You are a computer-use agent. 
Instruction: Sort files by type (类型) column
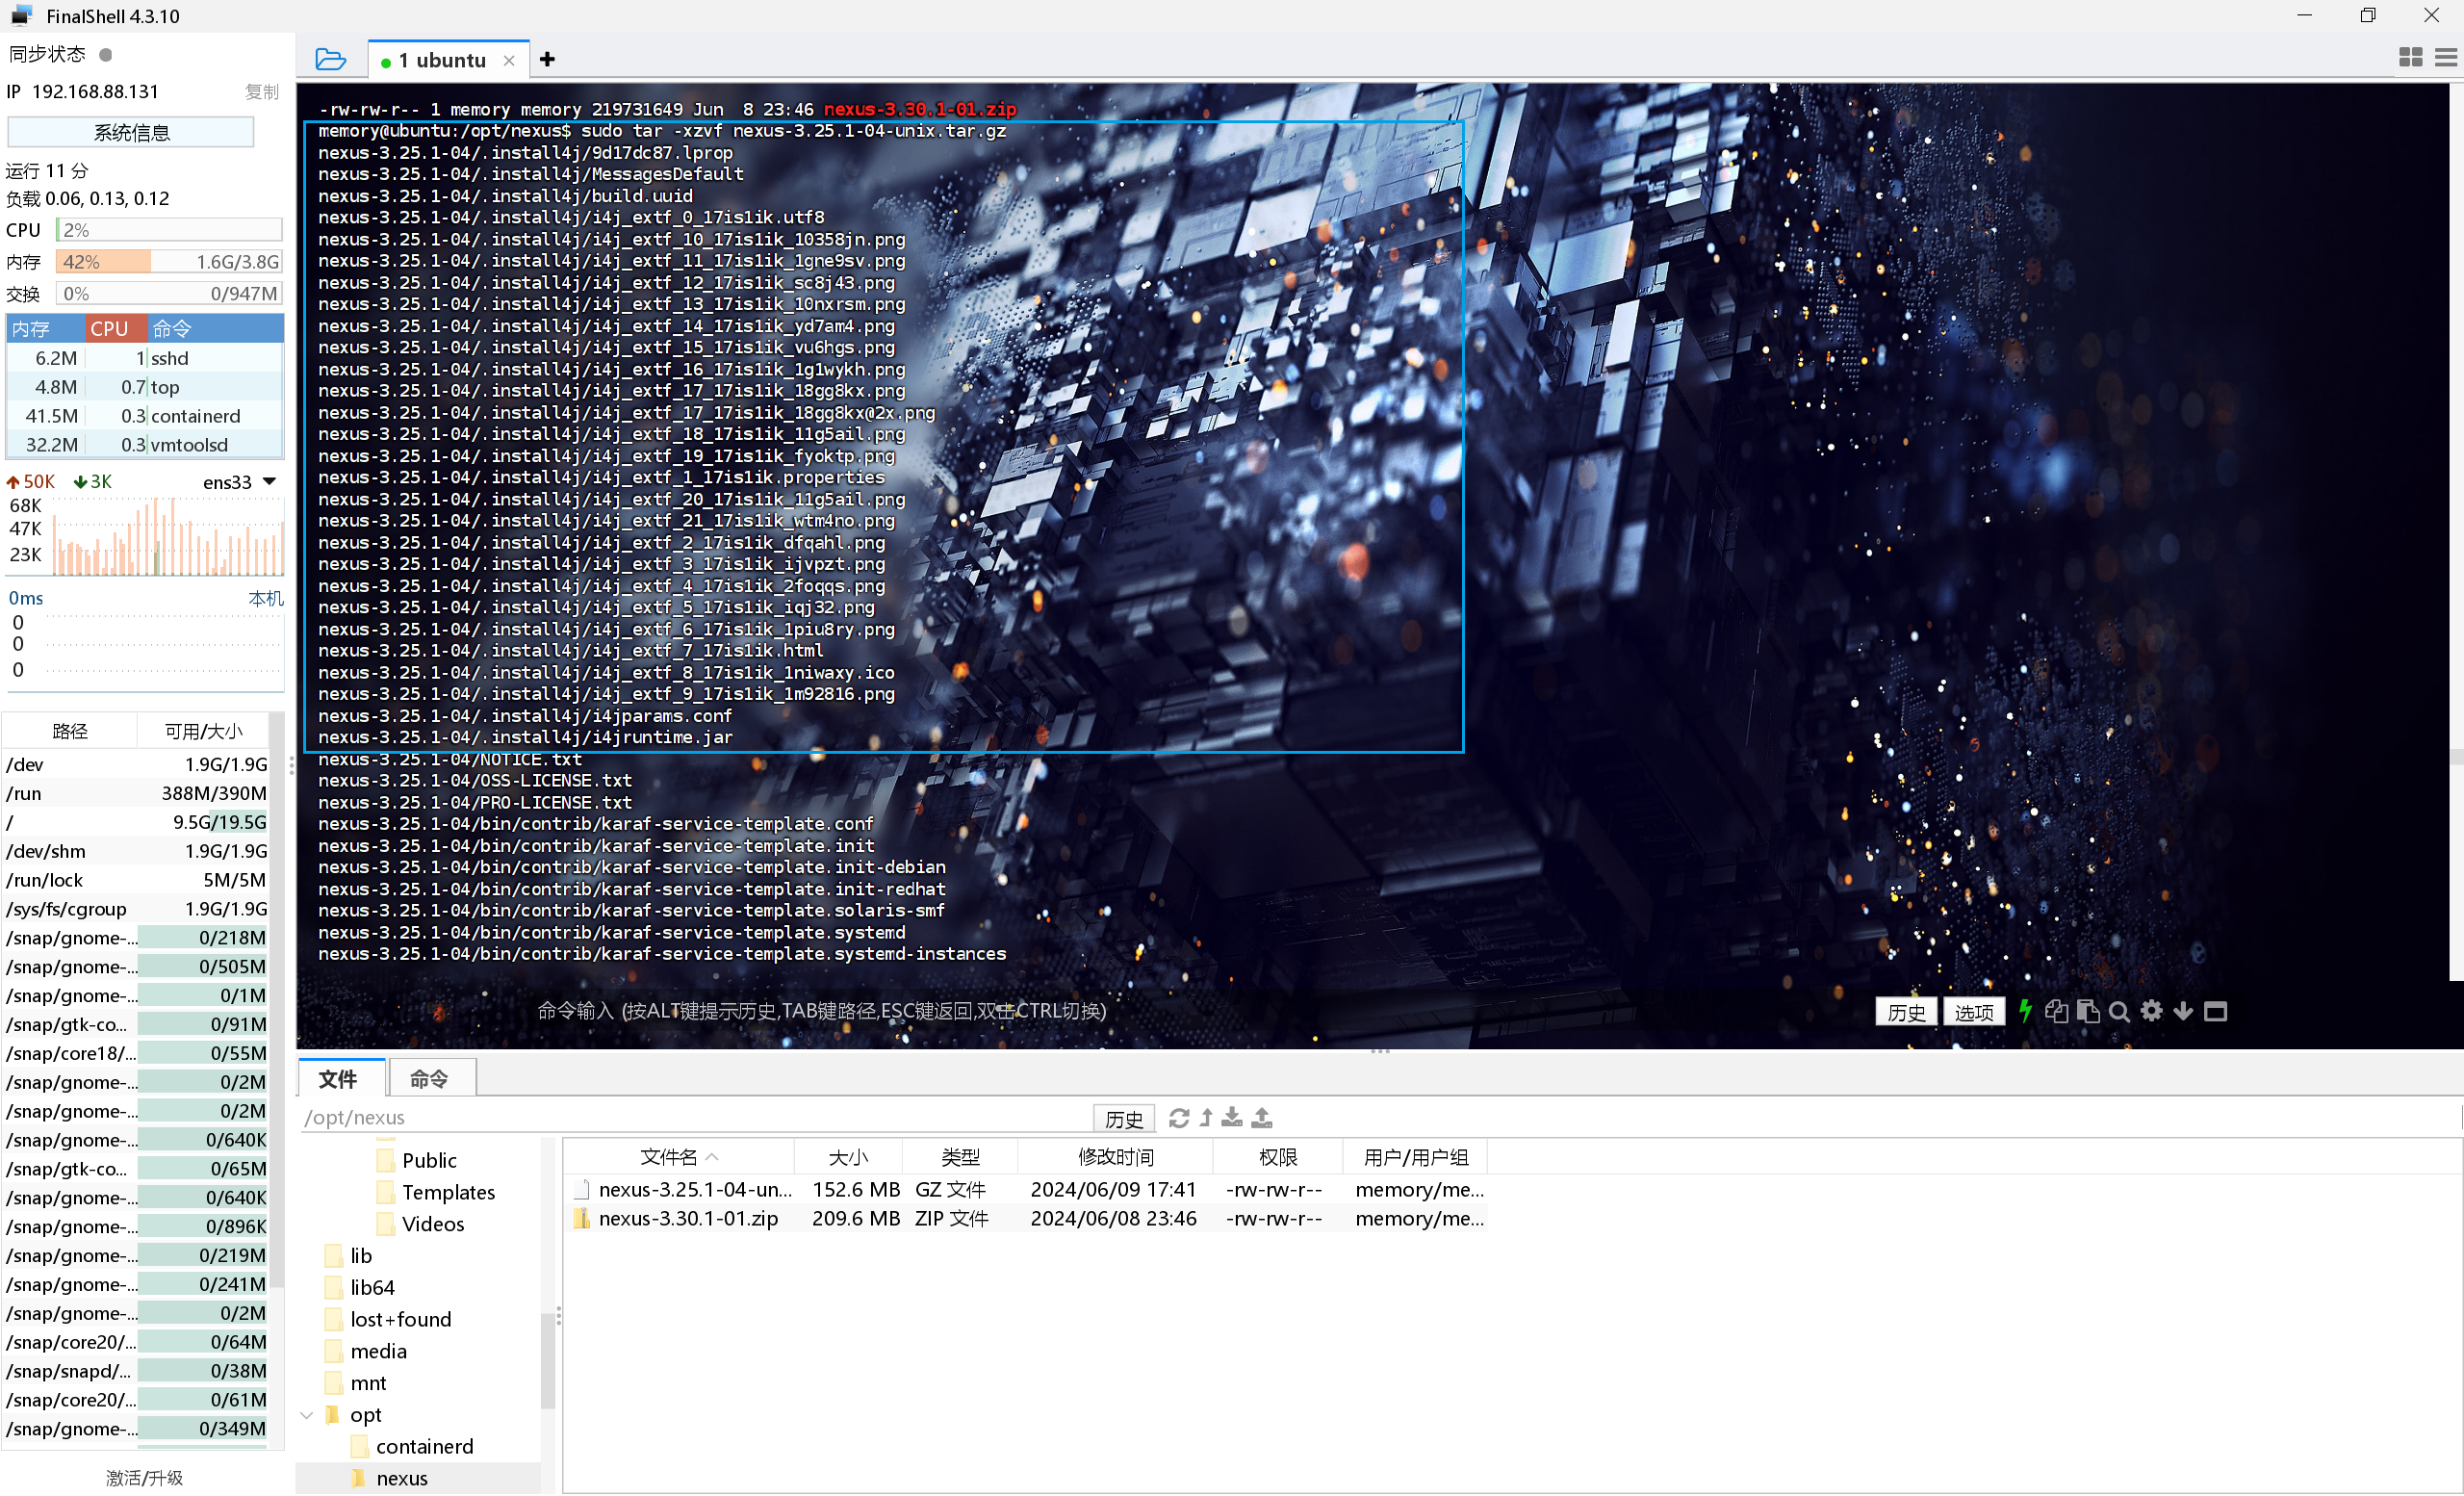pos(960,1157)
